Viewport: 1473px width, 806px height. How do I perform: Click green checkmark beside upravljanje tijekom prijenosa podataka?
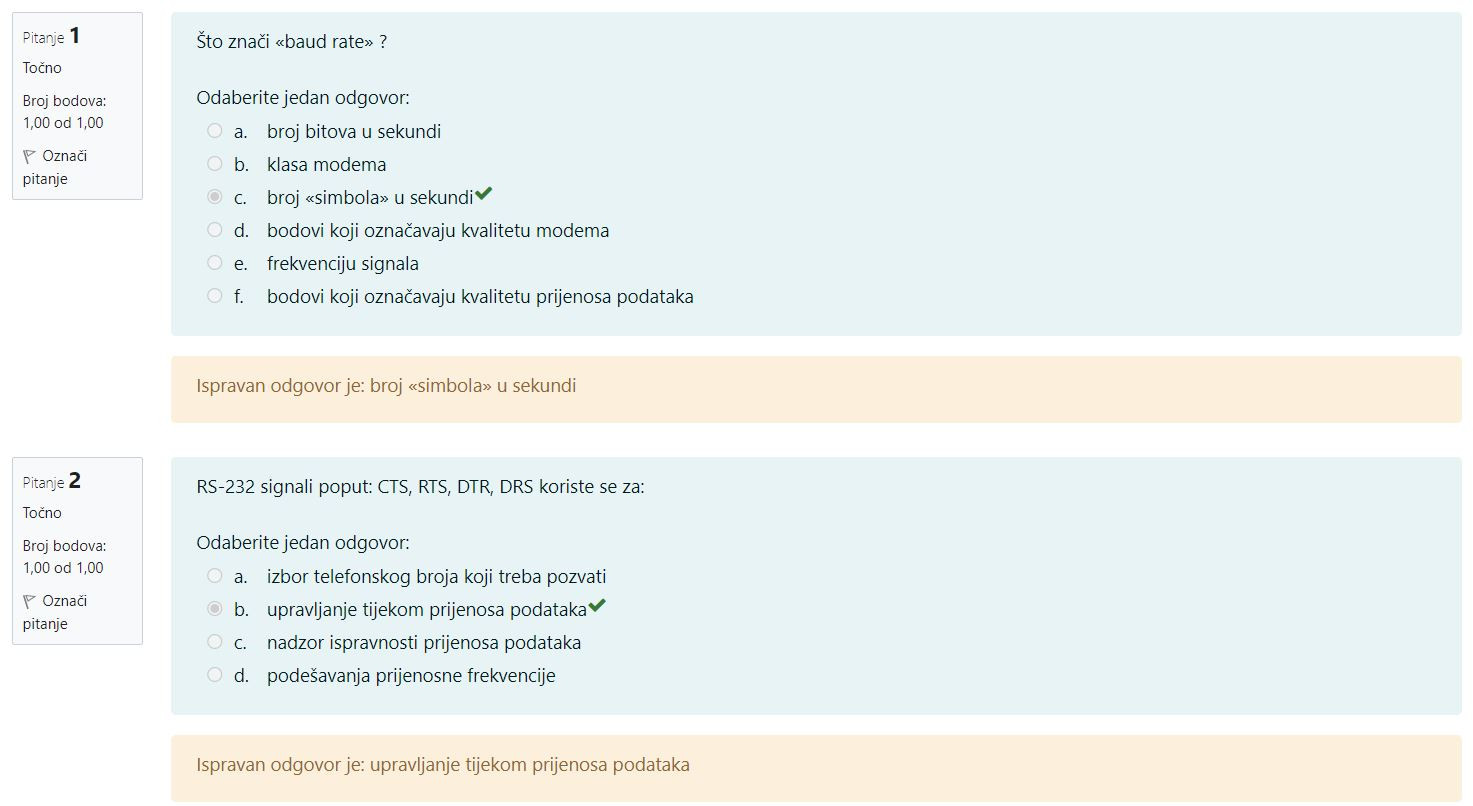click(x=597, y=606)
